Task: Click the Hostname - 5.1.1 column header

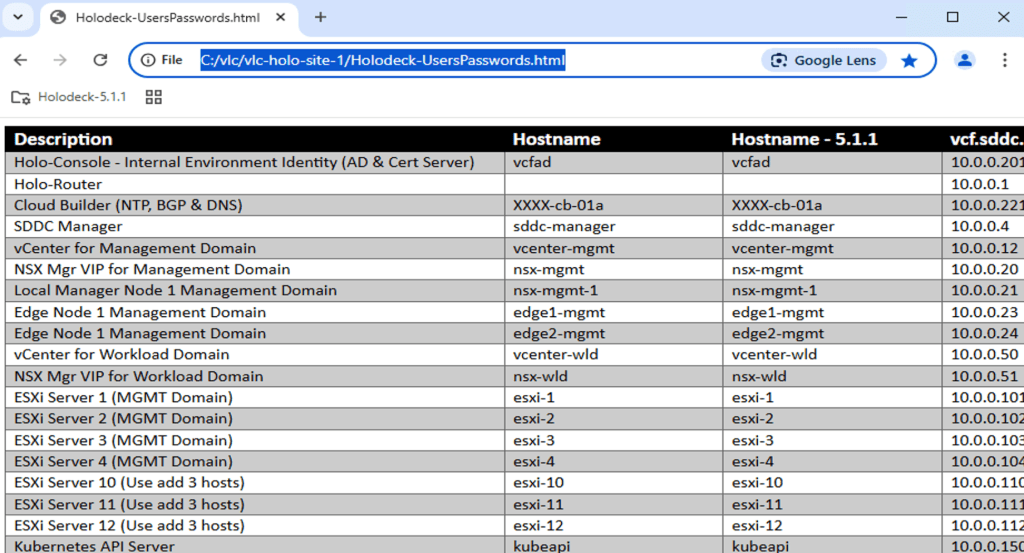Action: point(804,139)
